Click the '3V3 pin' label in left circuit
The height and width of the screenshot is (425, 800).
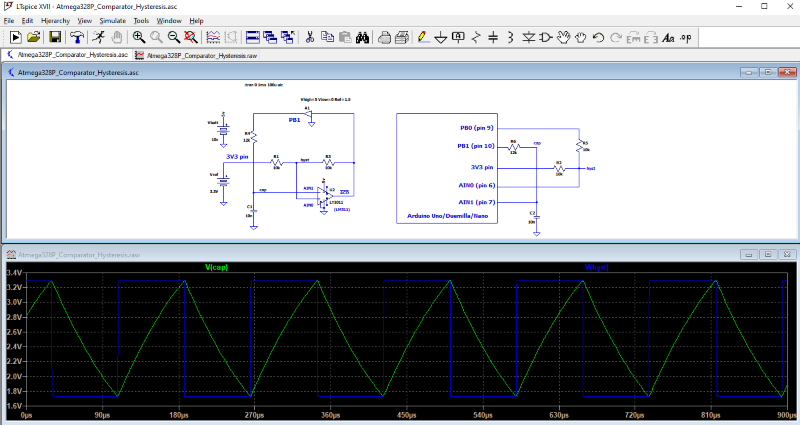click(x=237, y=157)
